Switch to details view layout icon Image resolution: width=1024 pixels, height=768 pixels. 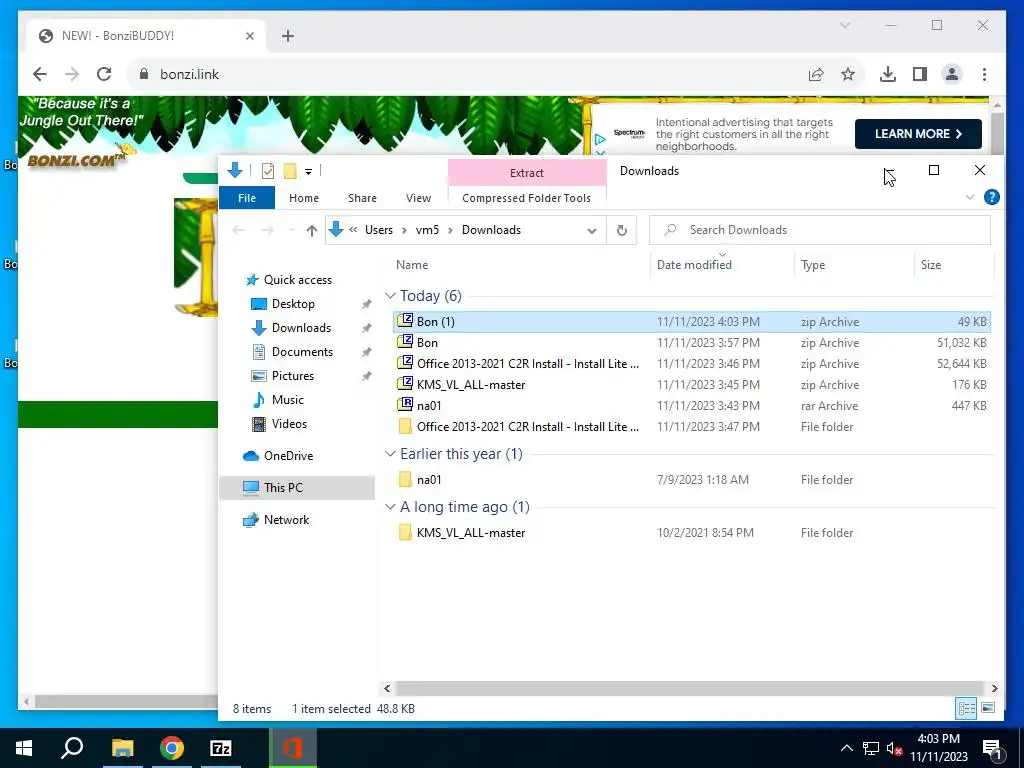click(967, 708)
